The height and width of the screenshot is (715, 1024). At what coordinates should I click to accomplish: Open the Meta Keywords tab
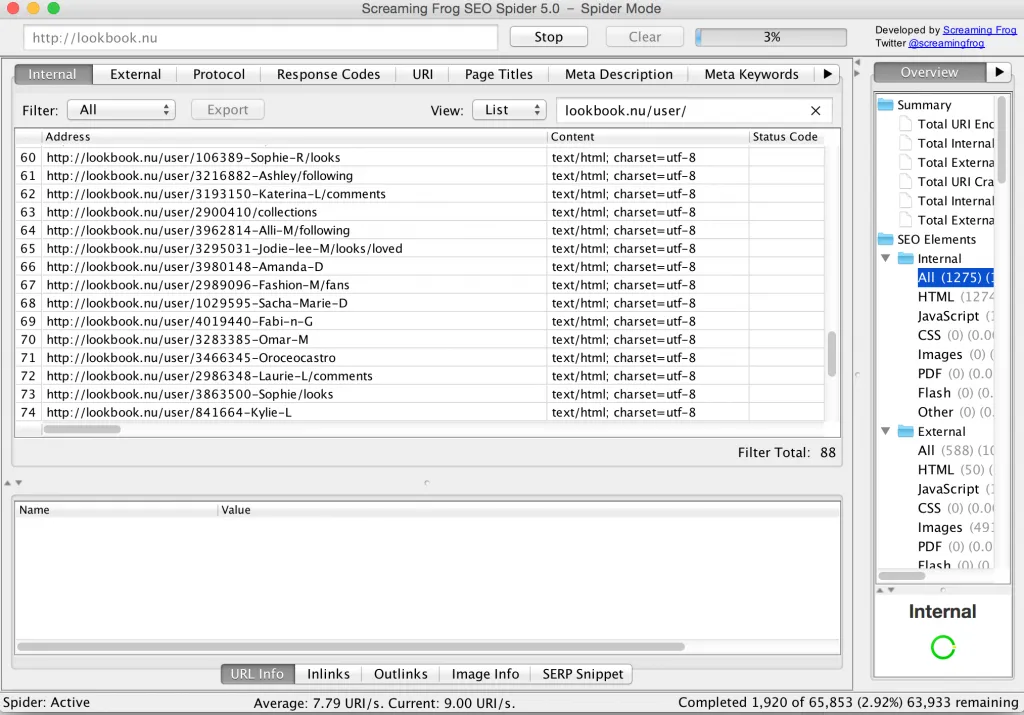tap(751, 74)
